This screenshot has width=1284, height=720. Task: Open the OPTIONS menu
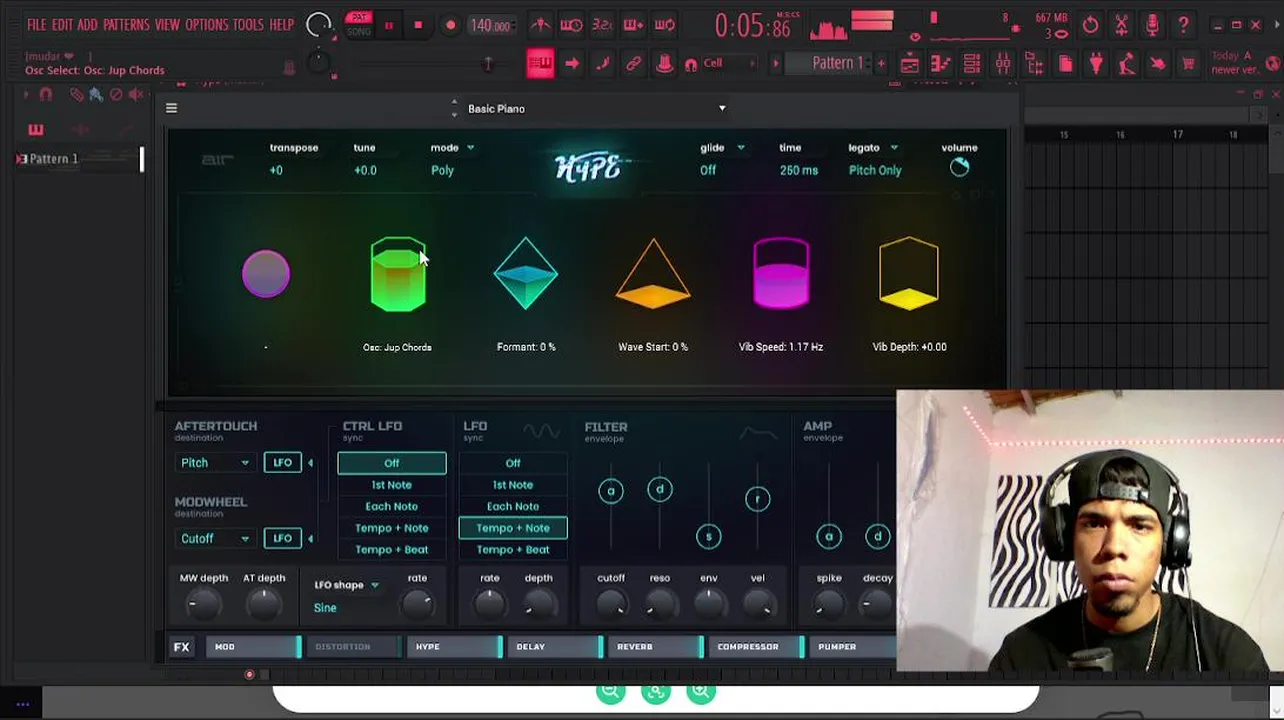[x=207, y=25]
